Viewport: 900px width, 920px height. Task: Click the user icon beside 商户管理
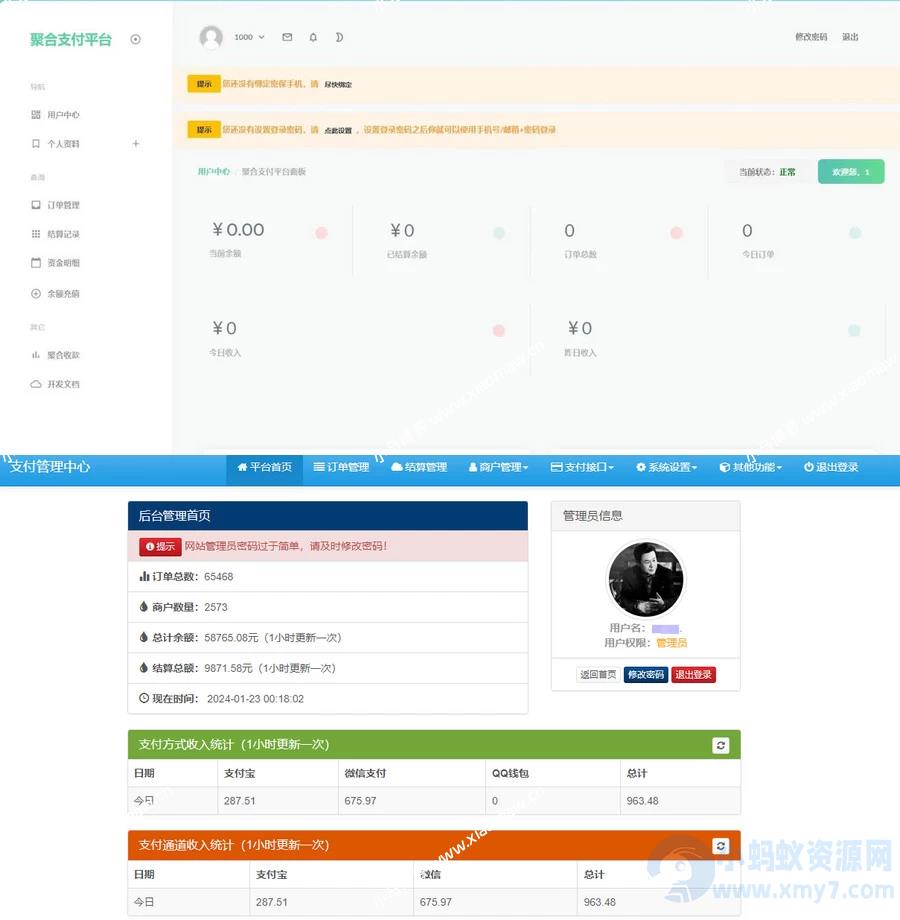click(472, 467)
